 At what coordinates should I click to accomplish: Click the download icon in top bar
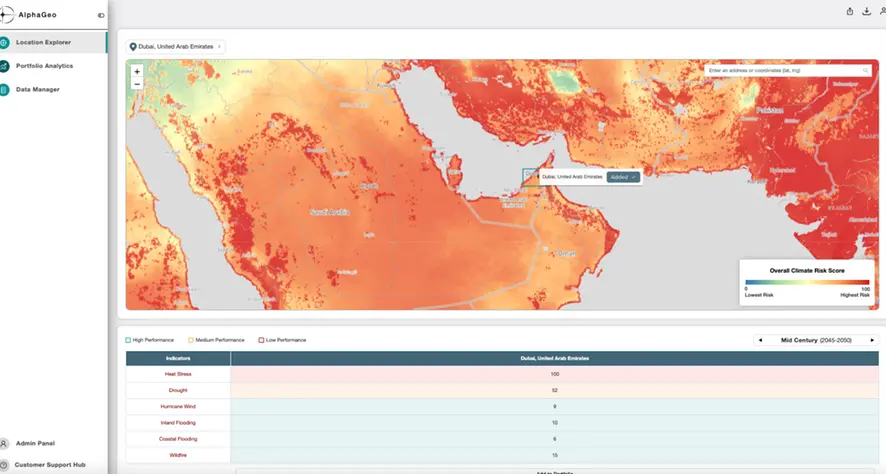point(866,11)
